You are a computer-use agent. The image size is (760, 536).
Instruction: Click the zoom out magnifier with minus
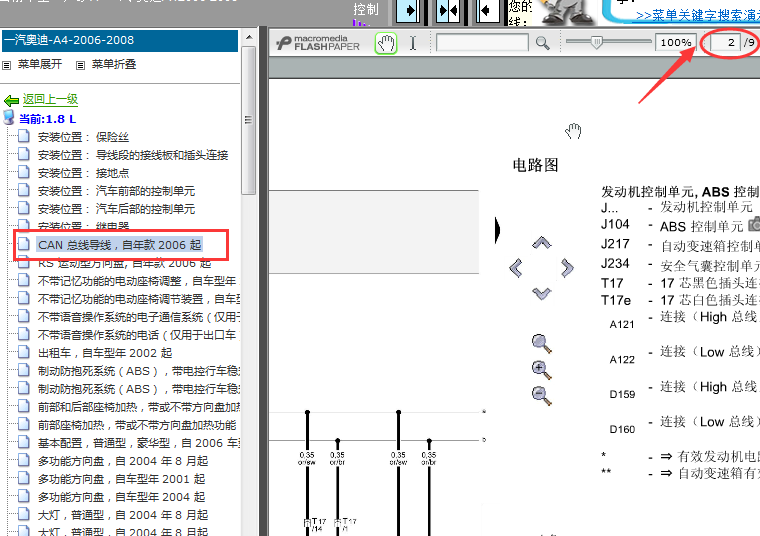(x=541, y=395)
